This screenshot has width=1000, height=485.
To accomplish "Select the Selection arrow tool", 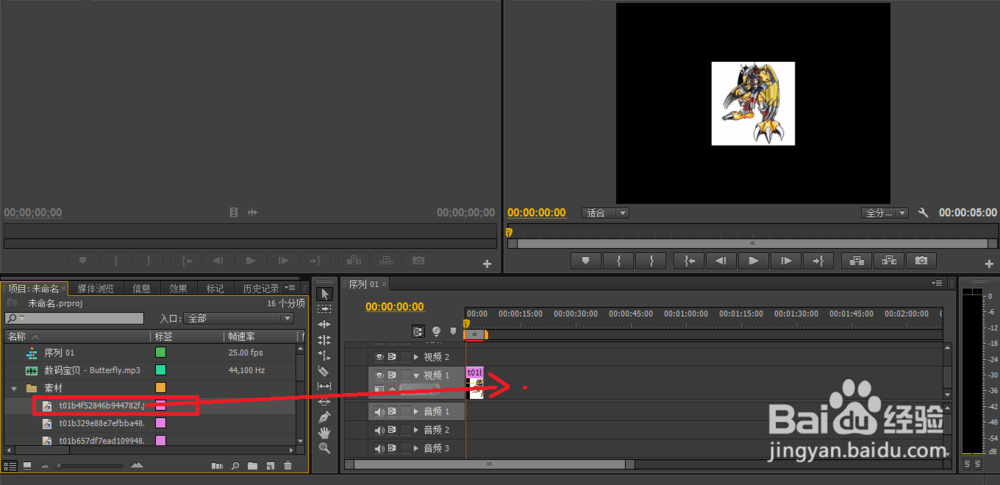I will click(x=325, y=294).
